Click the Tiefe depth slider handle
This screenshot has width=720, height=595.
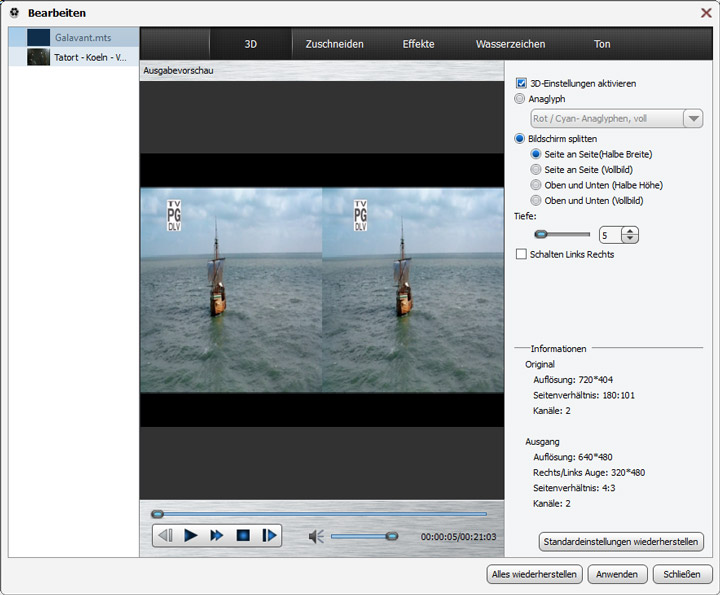tap(541, 235)
